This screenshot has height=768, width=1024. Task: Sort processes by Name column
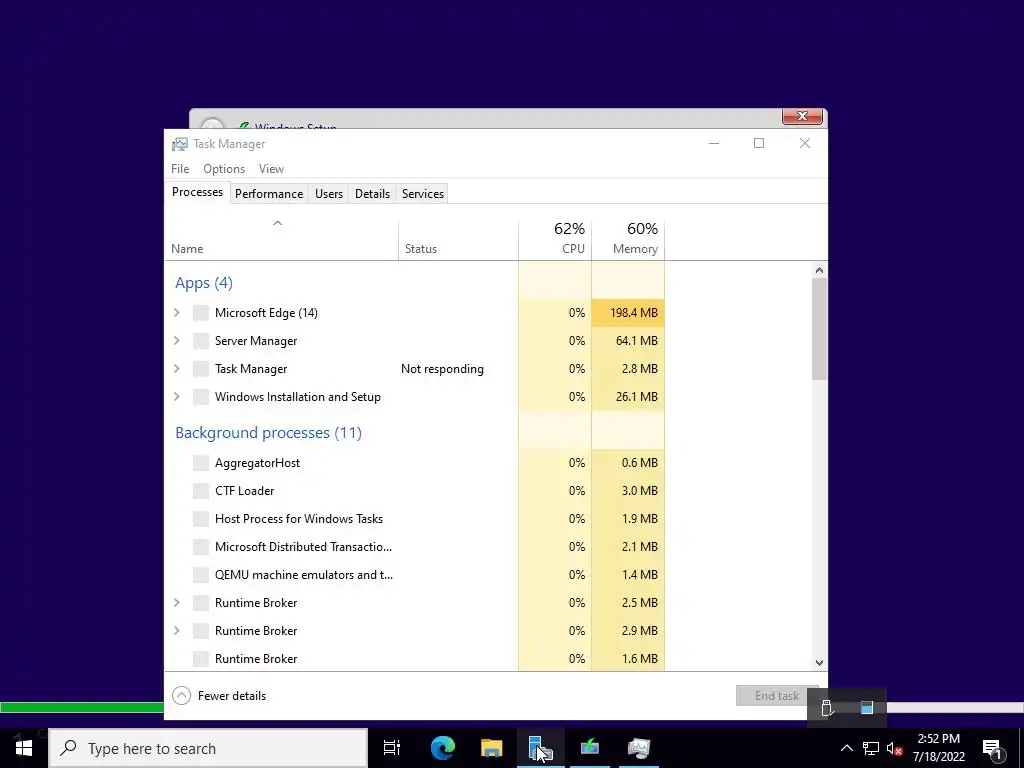[281, 240]
